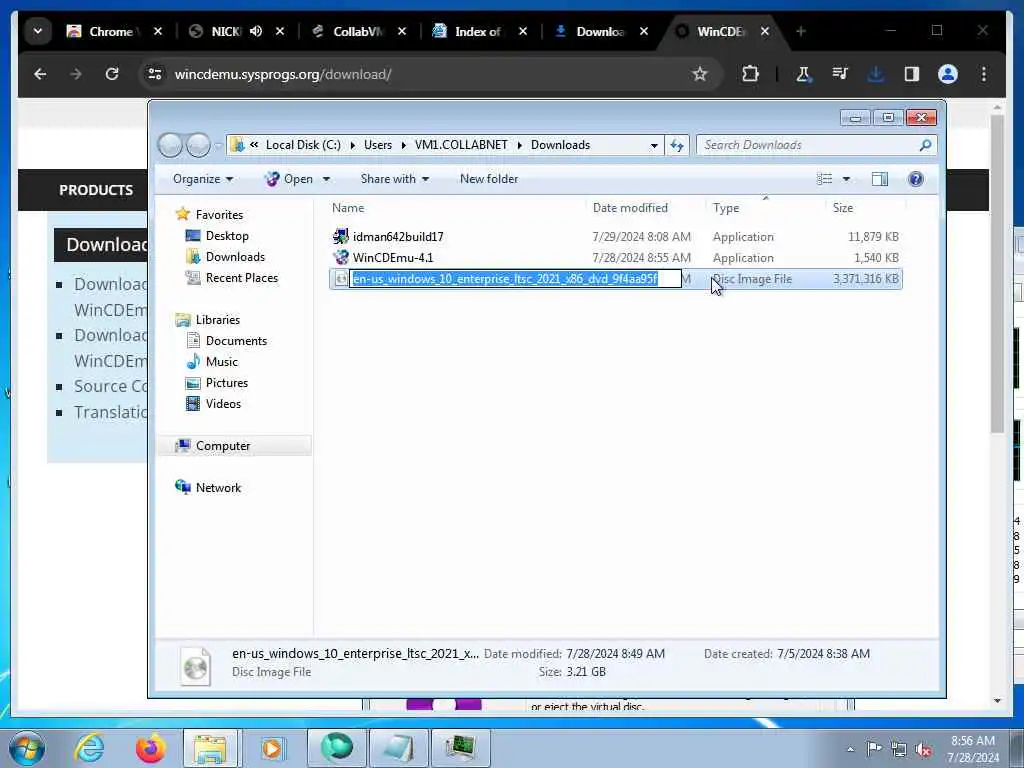This screenshot has height=768, width=1024.
Task: Switch to the Download tab
Action: tap(600, 31)
